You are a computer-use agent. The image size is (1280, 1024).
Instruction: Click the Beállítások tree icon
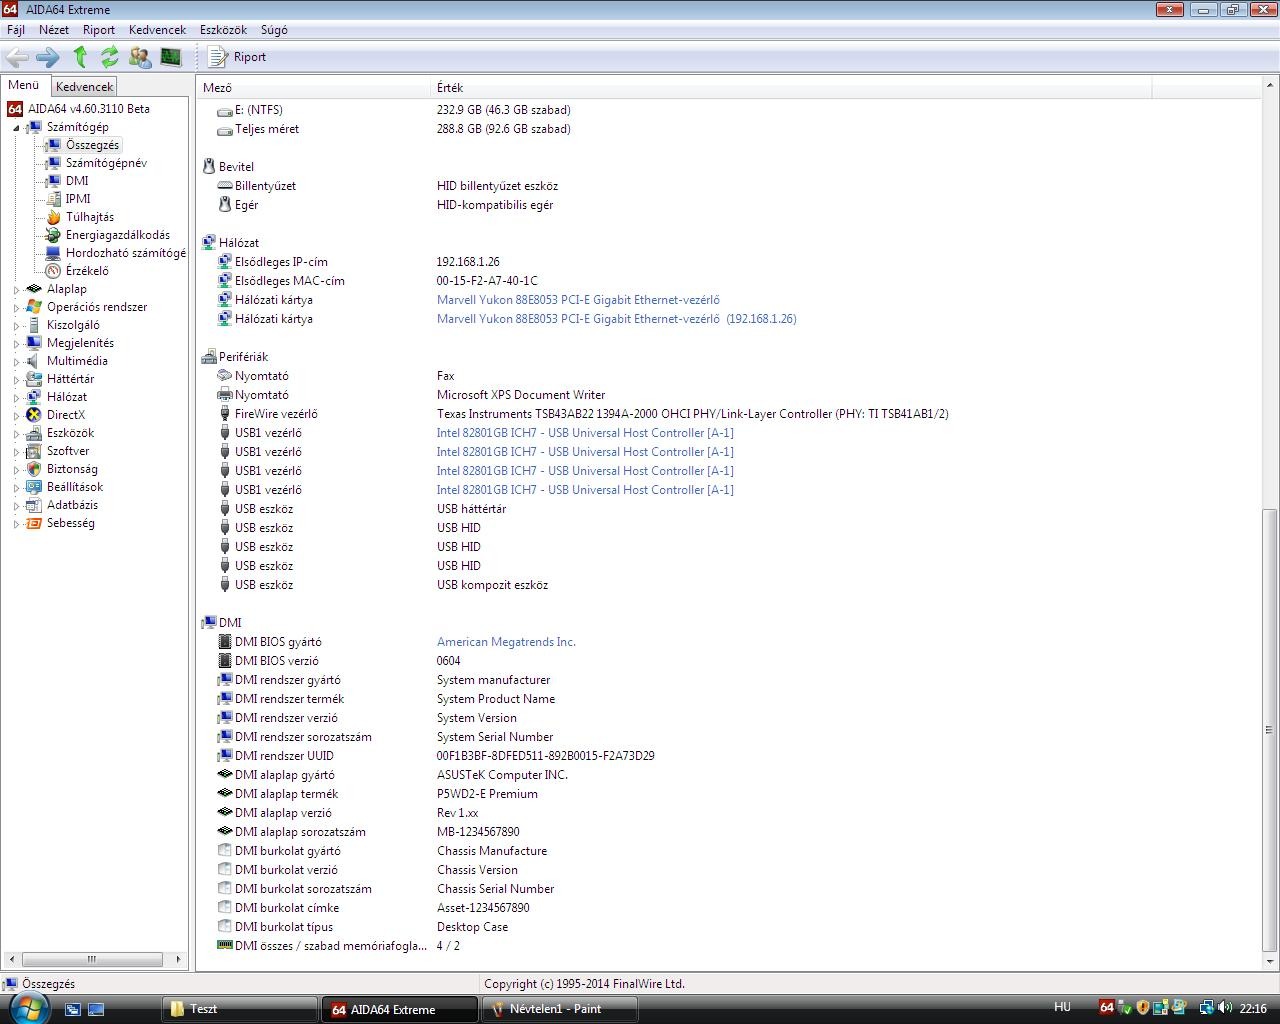pos(34,487)
